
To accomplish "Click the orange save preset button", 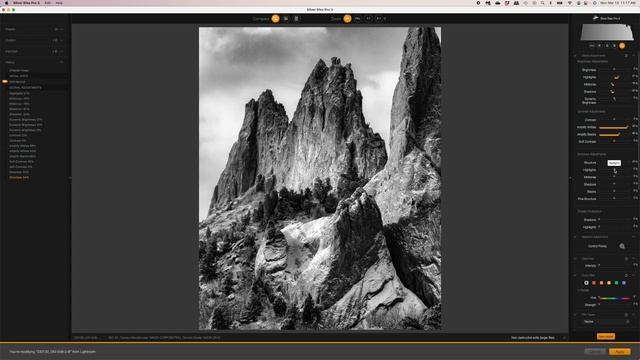I will tap(606, 336).
